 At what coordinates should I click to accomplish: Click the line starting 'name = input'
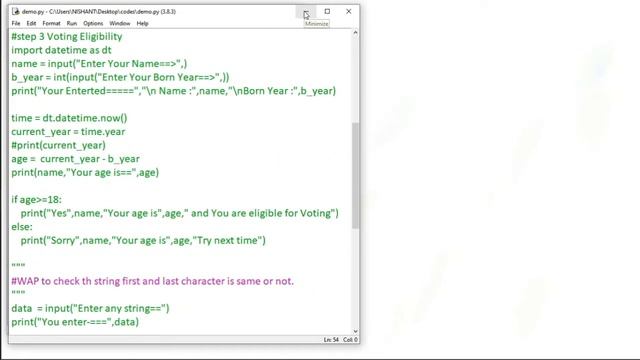(99, 64)
